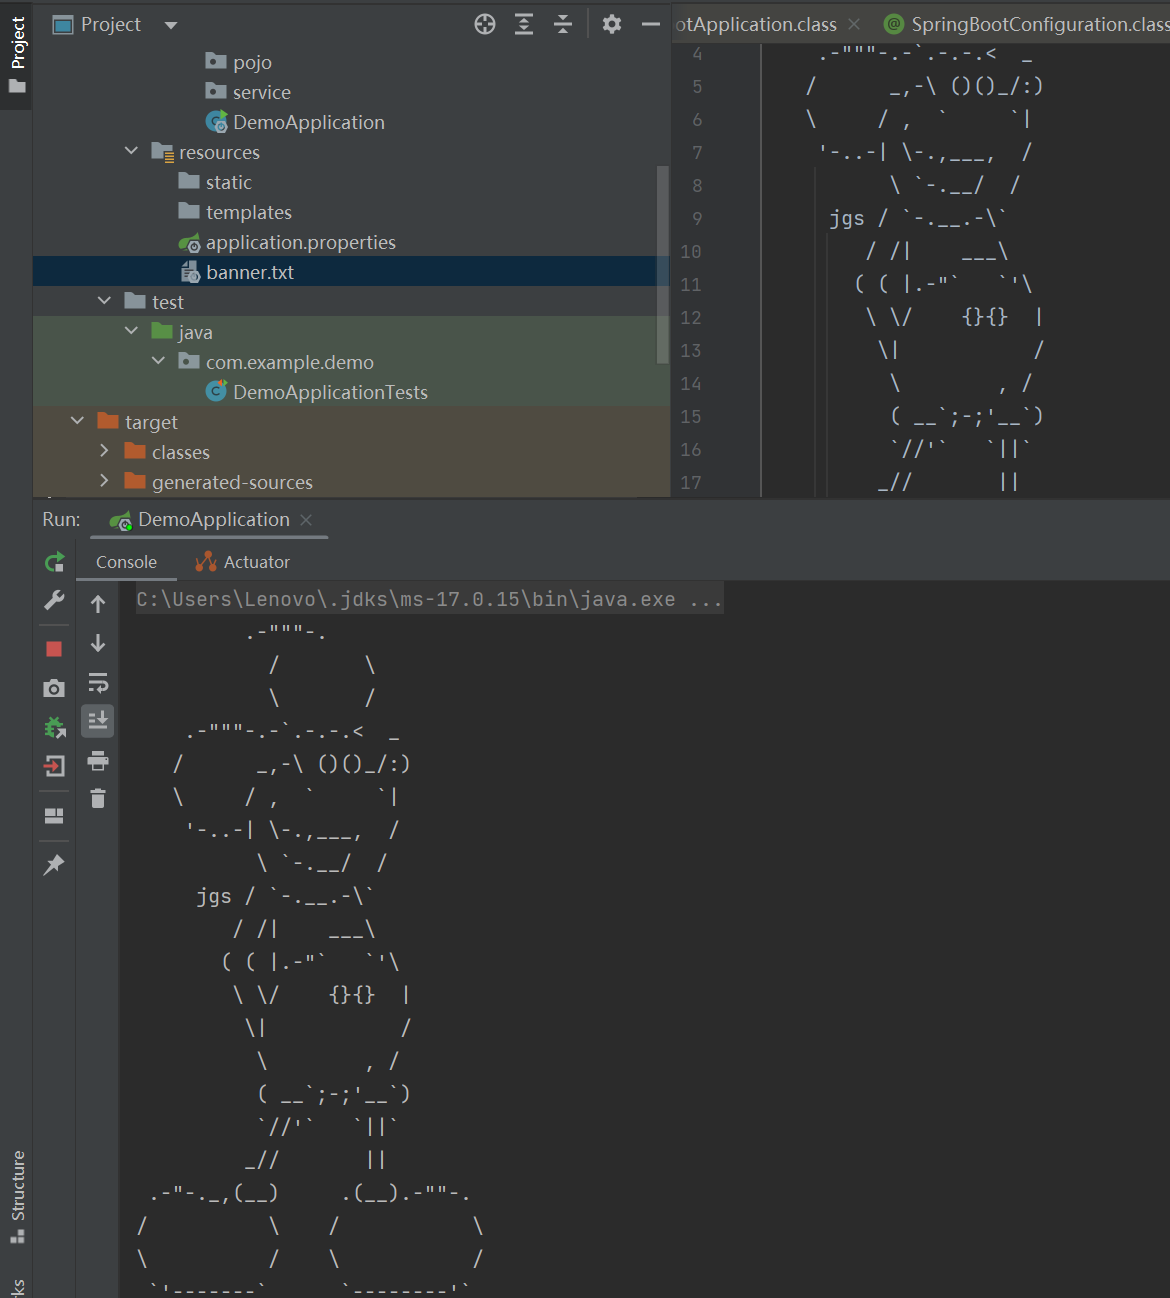Click 'jgs' text in console output
This screenshot has width=1170, height=1298.
click(x=214, y=896)
